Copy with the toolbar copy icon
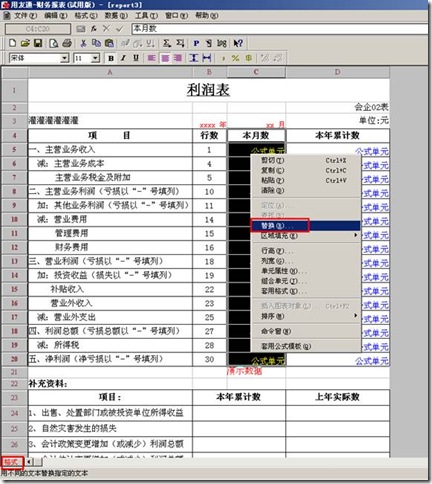 (x=96, y=43)
